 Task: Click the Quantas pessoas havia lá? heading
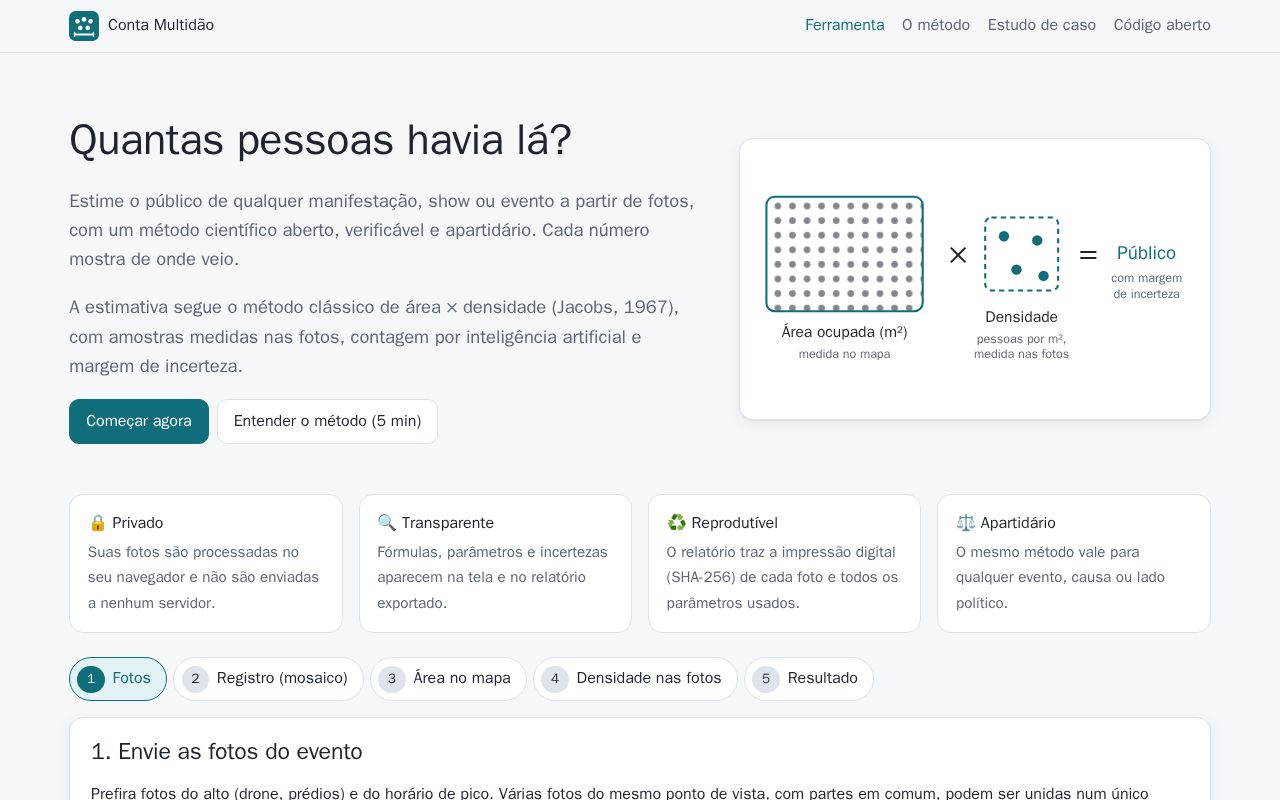click(x=320, y=139)
